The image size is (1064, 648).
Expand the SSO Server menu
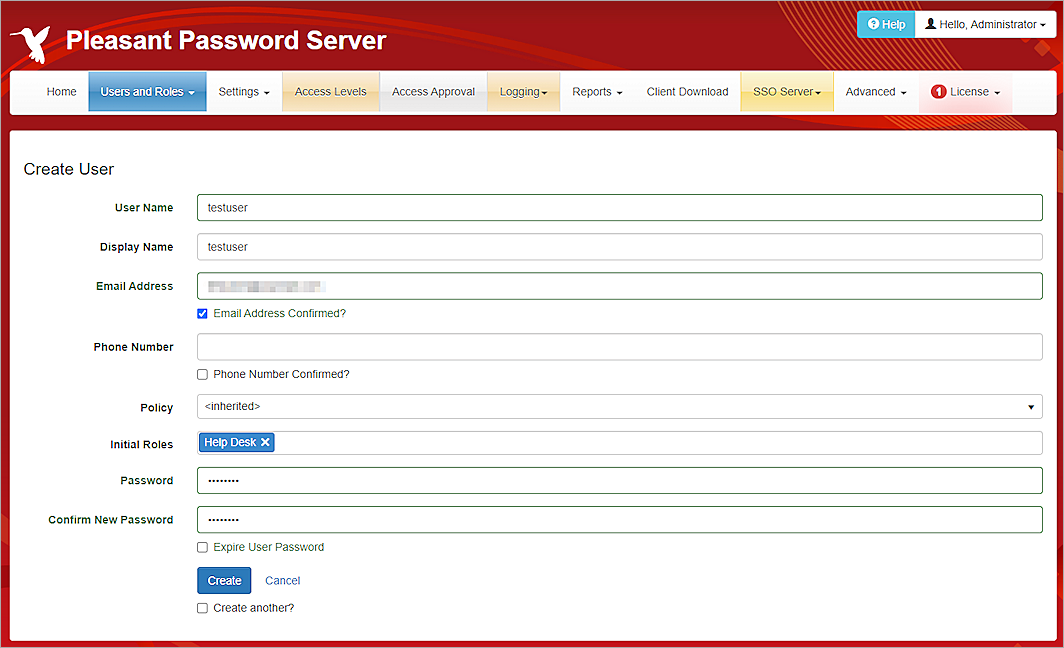coord(786,91)
